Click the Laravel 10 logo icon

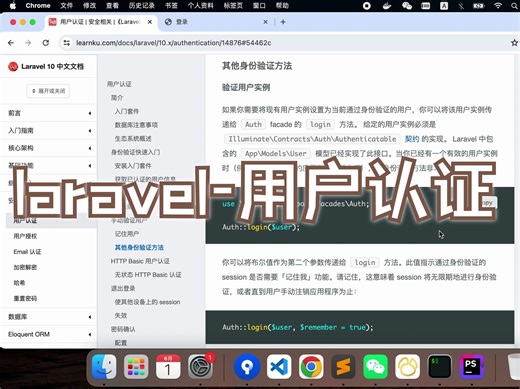pyautogui.click(x=13, y=67)
